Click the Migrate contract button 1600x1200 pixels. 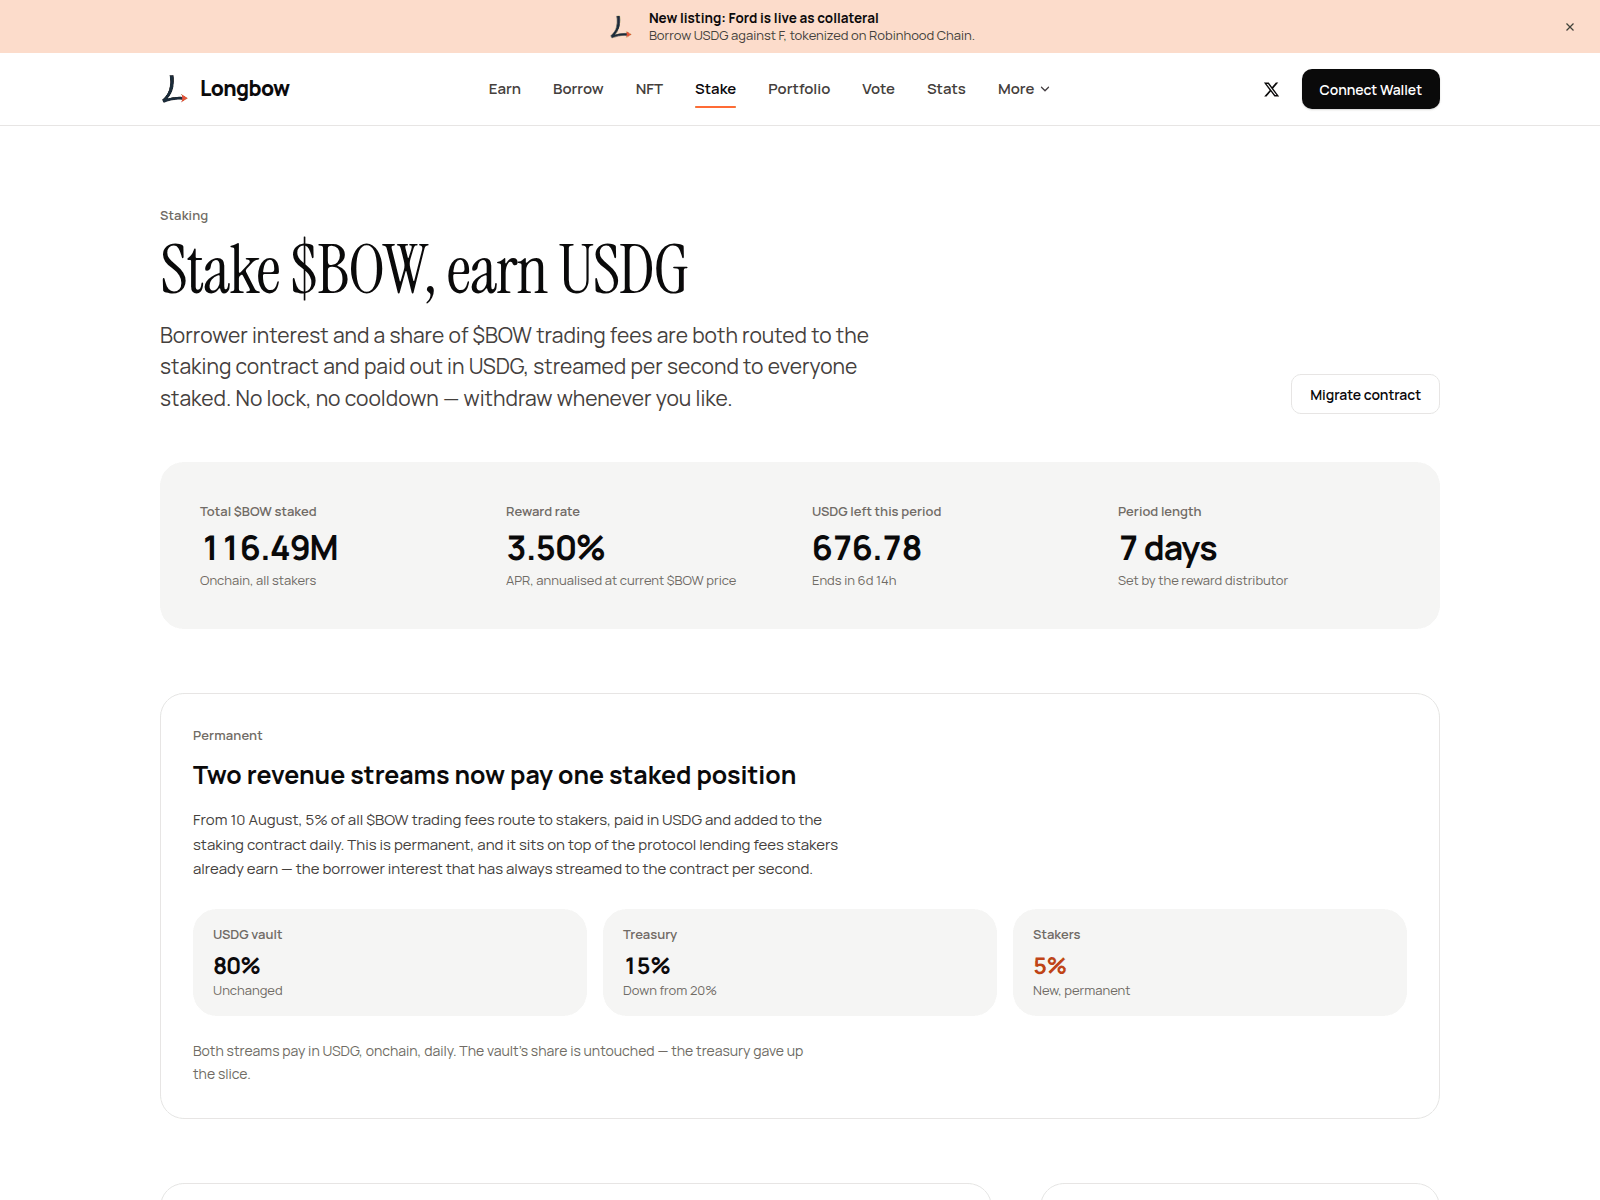pos(1365,394)
